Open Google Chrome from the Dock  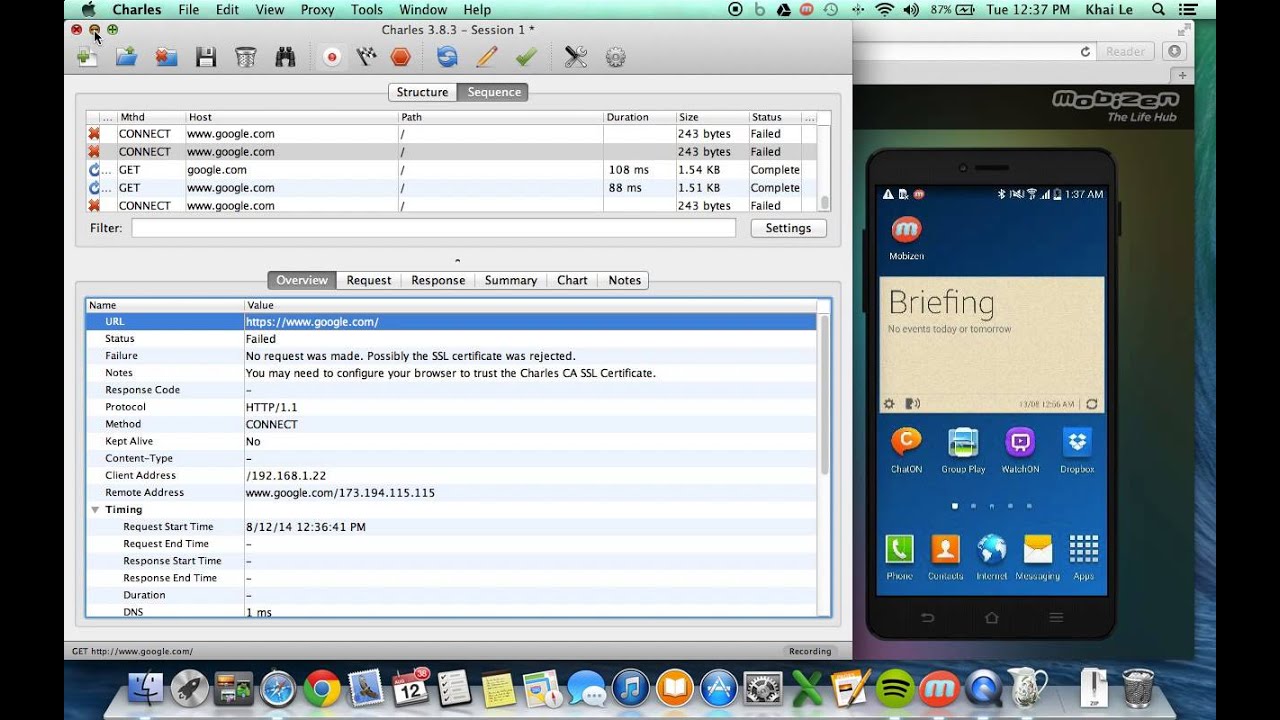322,688
